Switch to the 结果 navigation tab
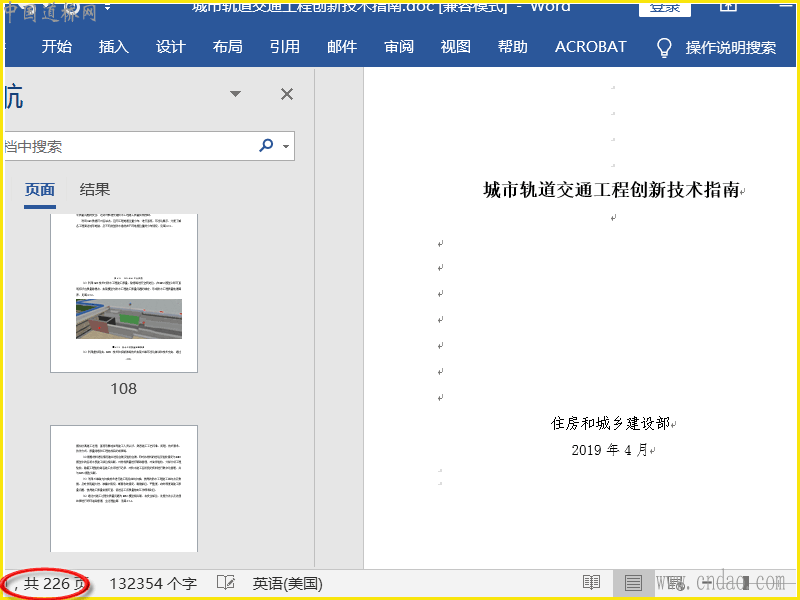This screenshot has height=600, width=800. 95,190
